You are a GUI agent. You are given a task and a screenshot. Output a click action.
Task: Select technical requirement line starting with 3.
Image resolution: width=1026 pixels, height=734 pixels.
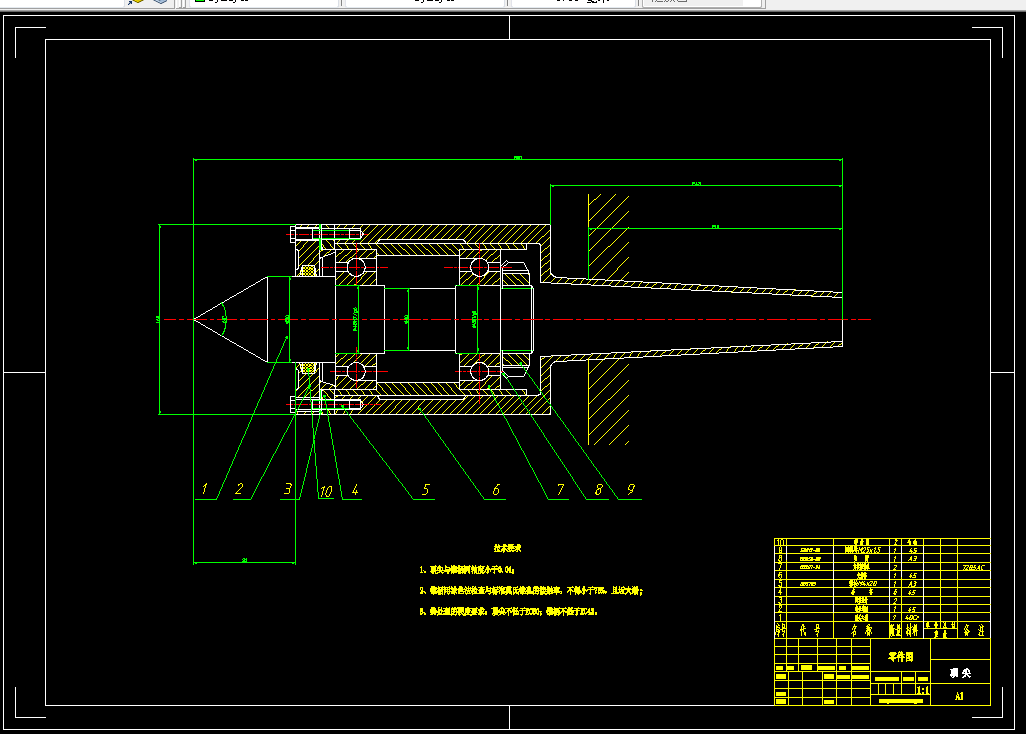pos(508,612)
